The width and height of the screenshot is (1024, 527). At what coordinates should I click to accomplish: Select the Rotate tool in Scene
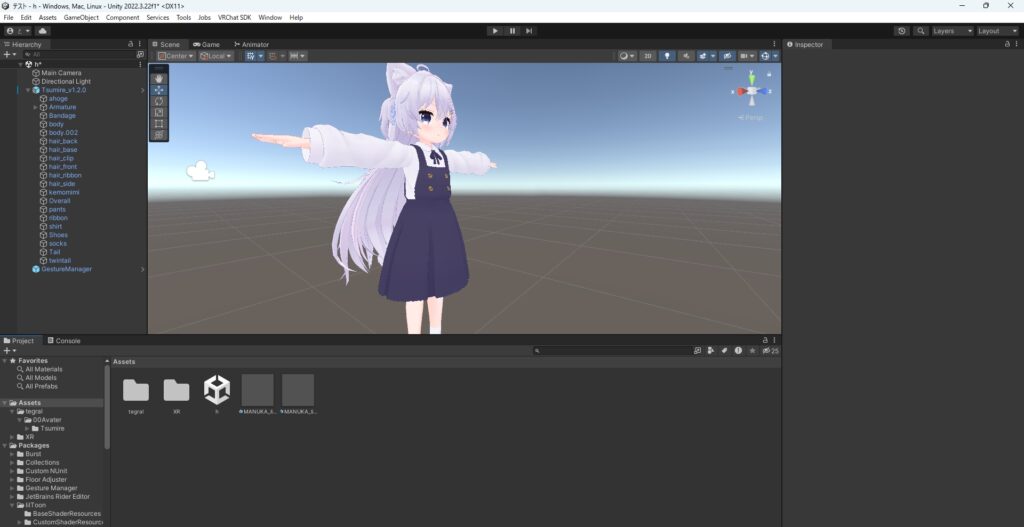159,101
